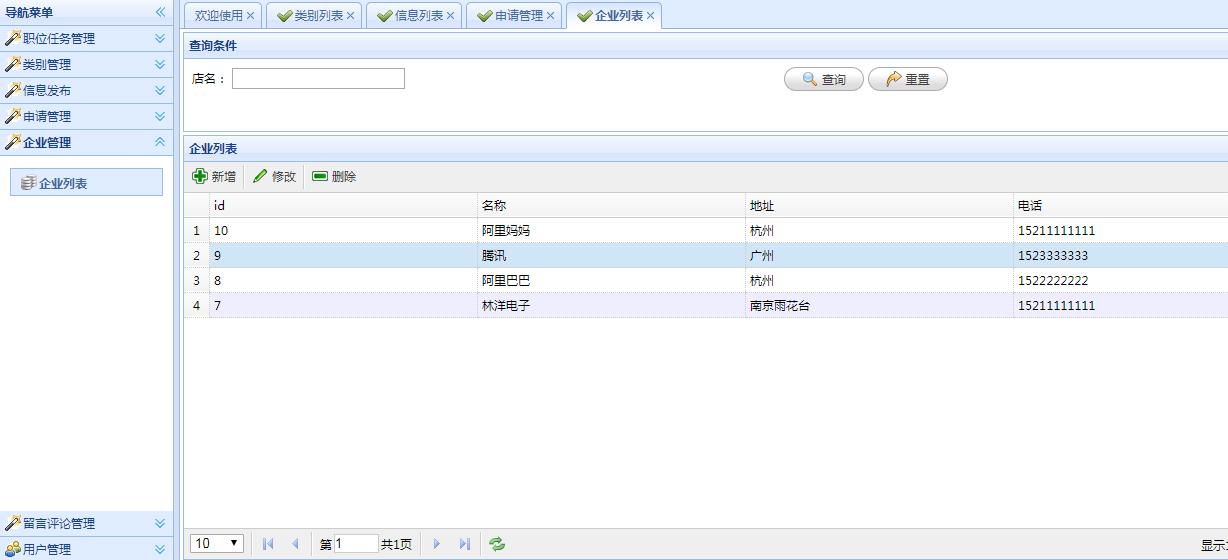Click the 查询 search button

coord(824,79)
